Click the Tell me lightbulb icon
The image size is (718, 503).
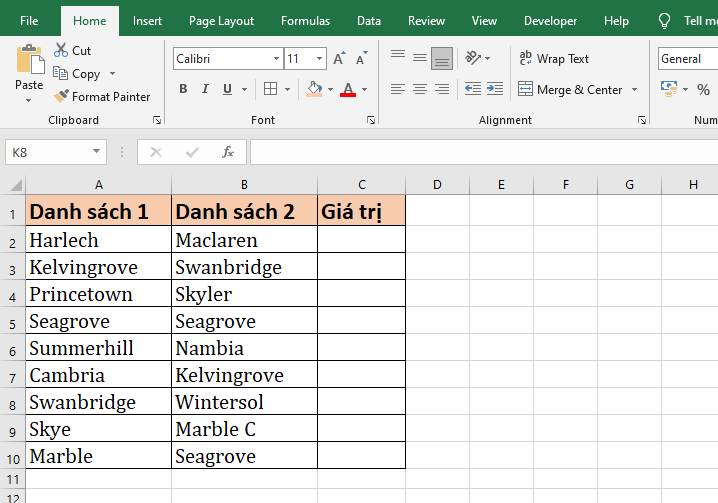[x=664, y=21]
